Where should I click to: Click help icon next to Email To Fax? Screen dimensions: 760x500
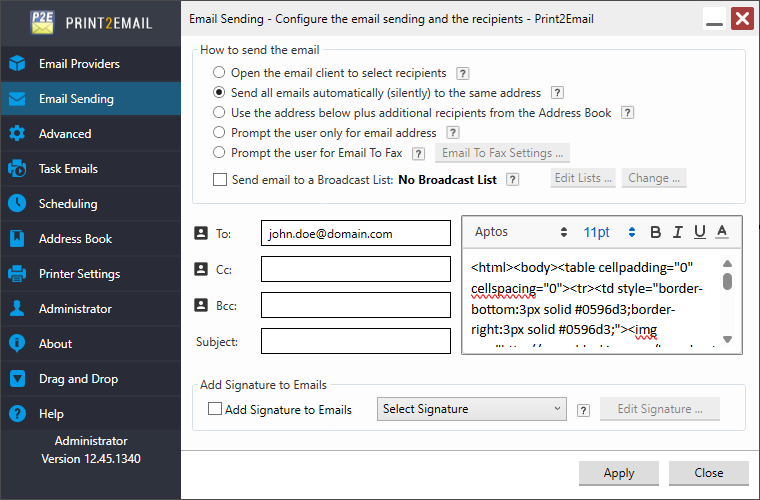(x=418, y=153)
